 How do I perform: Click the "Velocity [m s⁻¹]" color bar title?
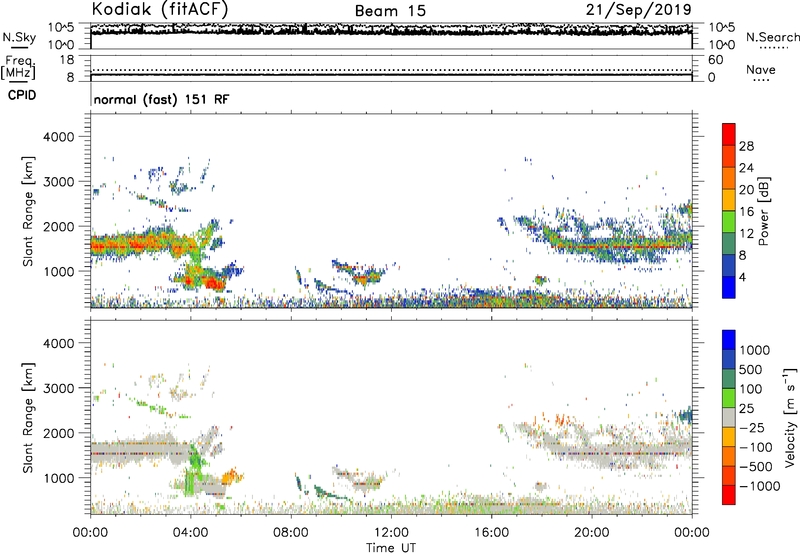coord(790,417)
